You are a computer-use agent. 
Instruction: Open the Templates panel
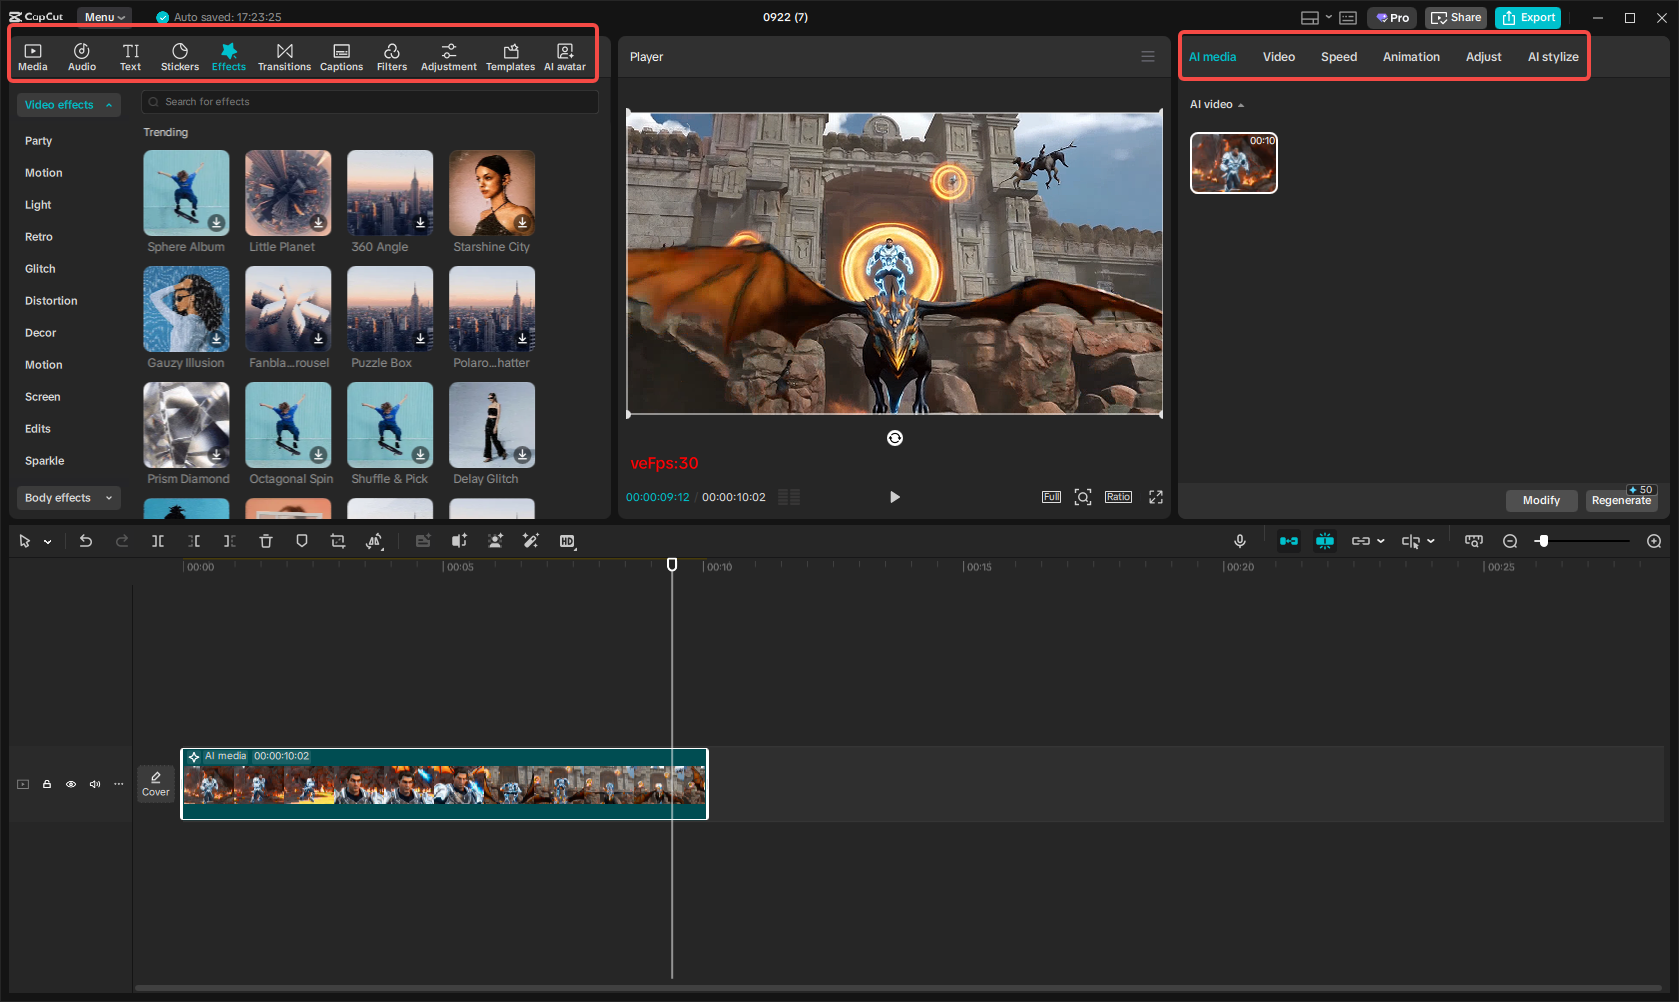click(511, 57)
